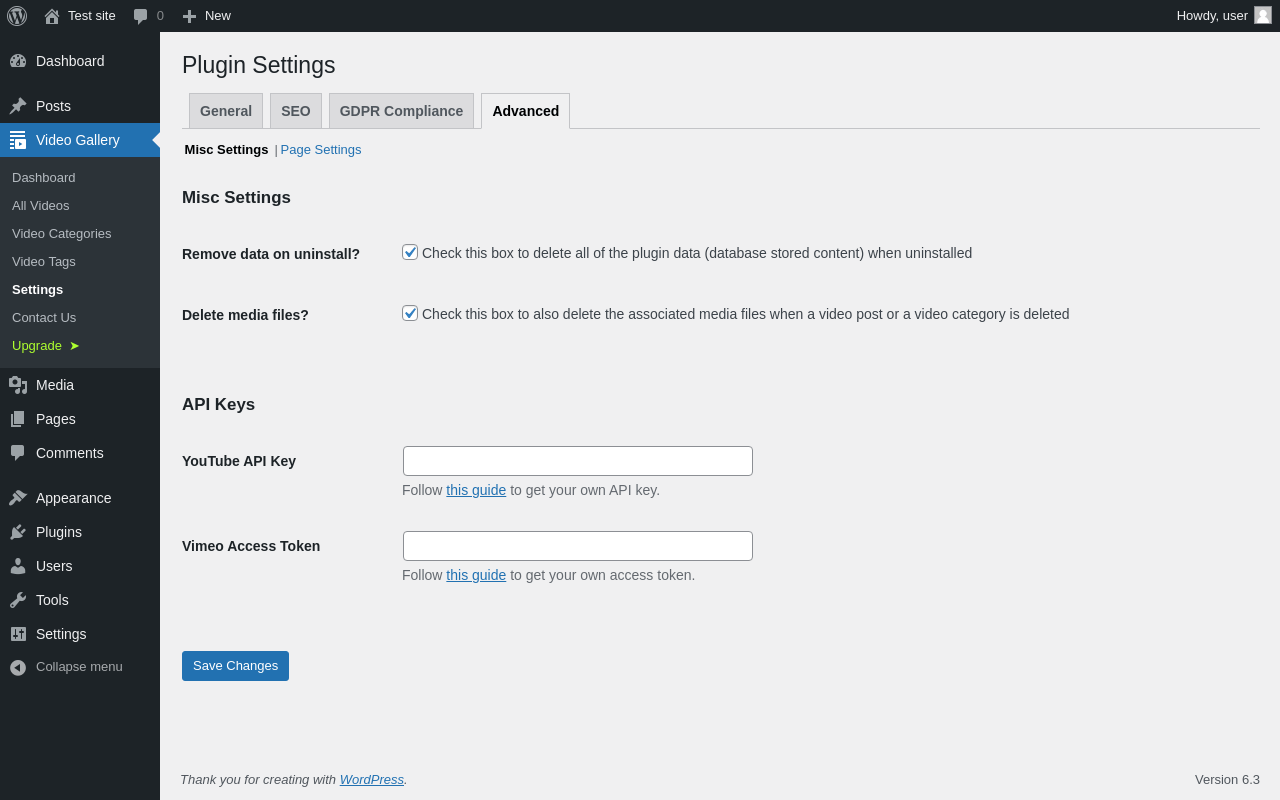Click the Plugins plug icon

(x=18, y=532)
